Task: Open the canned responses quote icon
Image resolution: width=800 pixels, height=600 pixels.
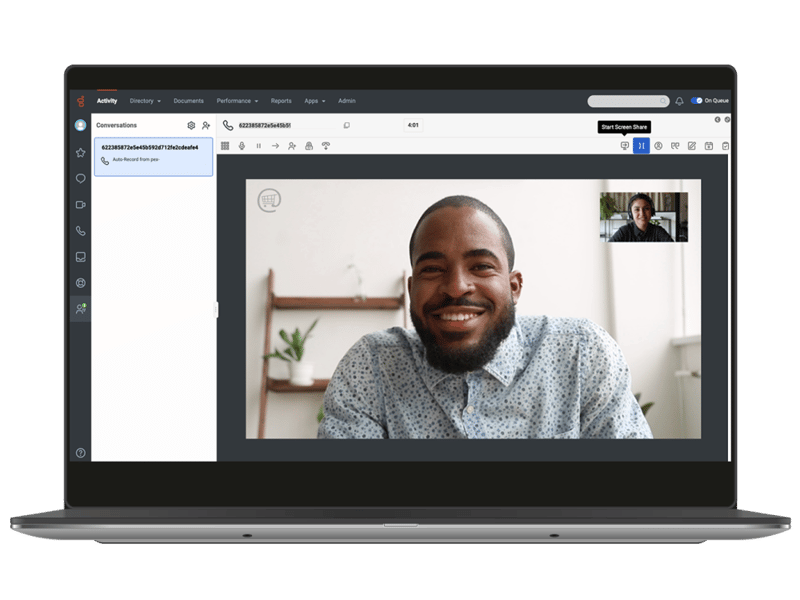Action: [675, 146]
